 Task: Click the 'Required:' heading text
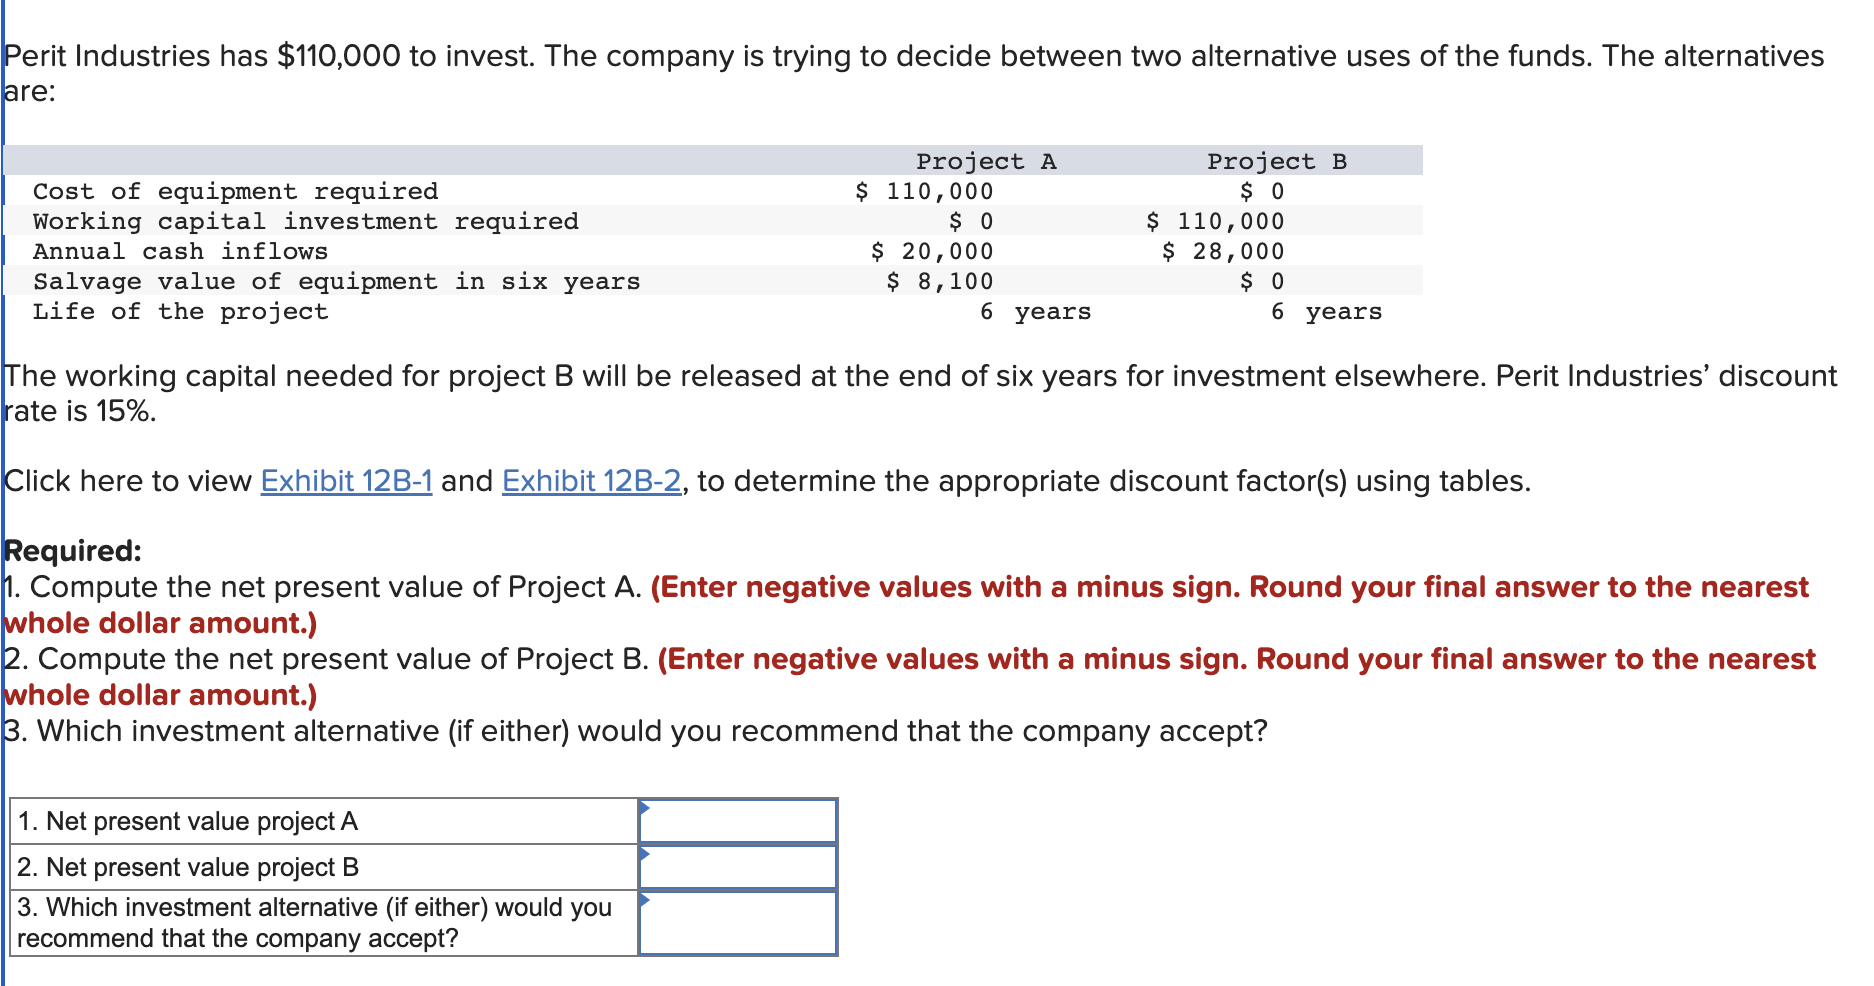[73, 551]
